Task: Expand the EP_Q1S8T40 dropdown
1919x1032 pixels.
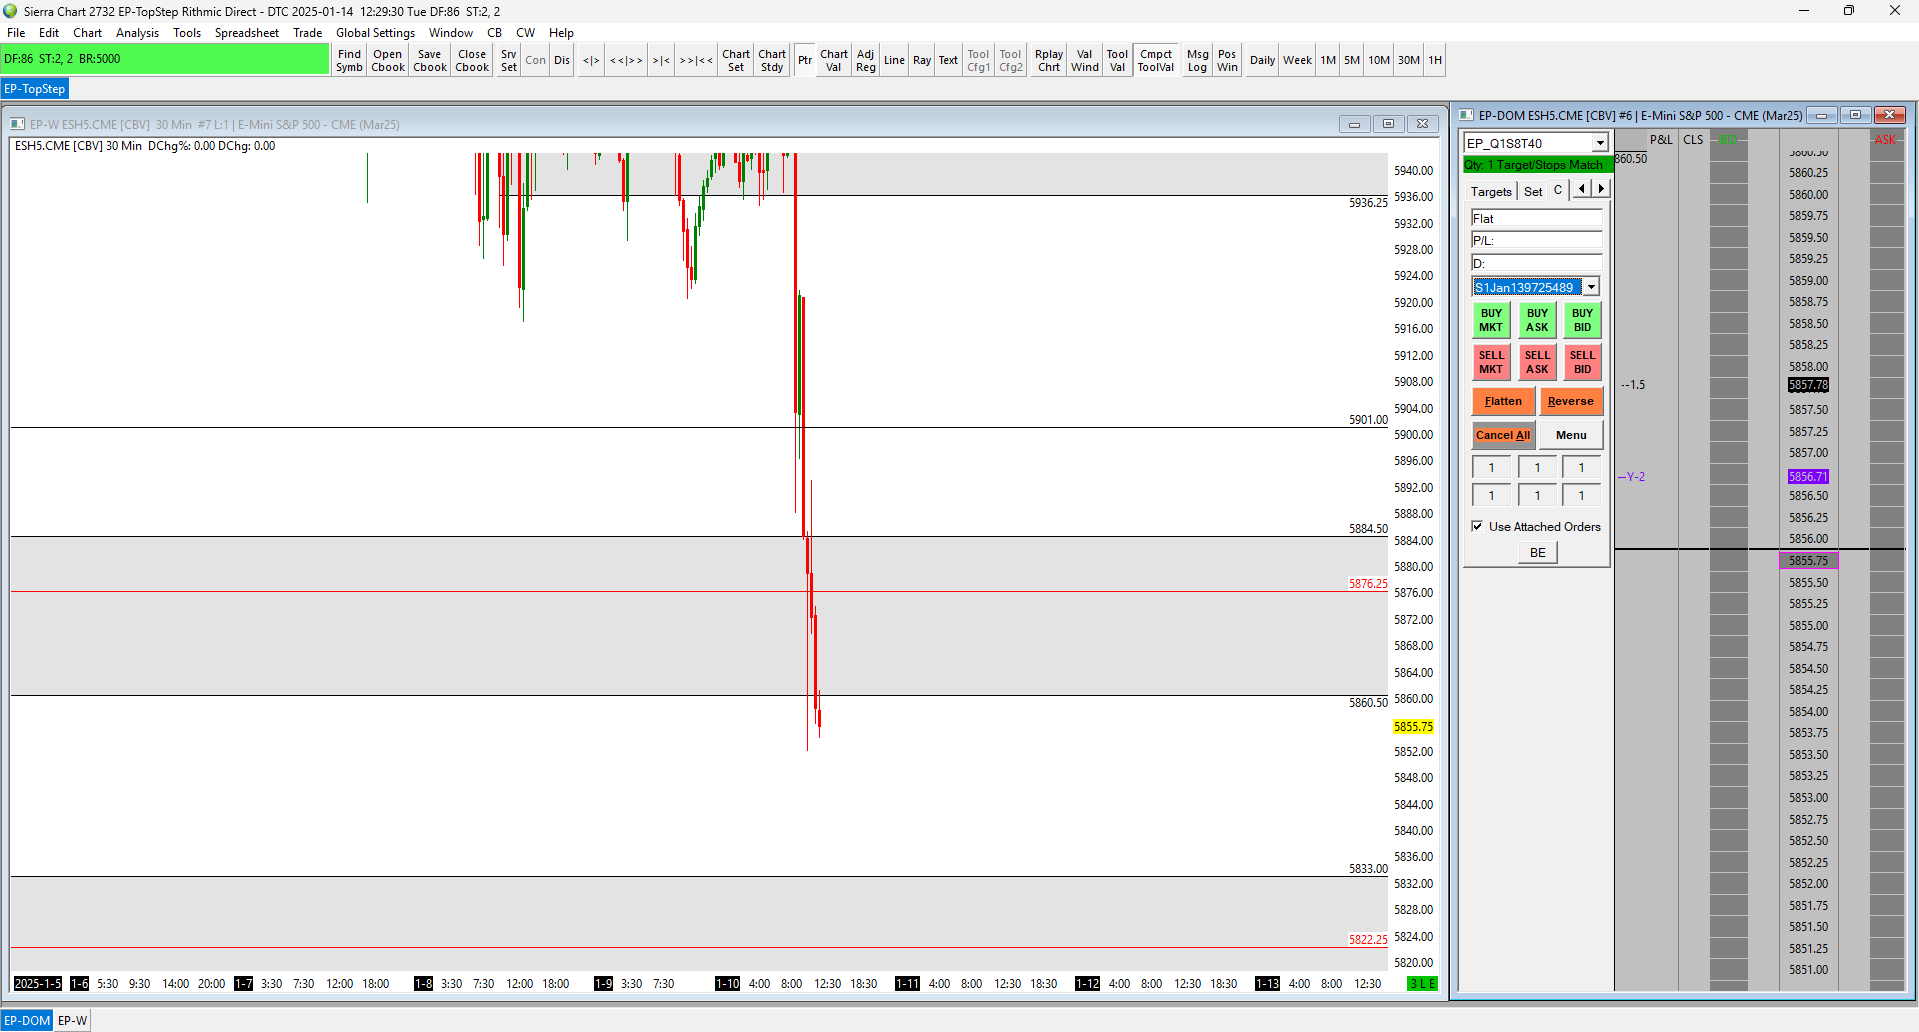Action: click(x=1600, y=143)
